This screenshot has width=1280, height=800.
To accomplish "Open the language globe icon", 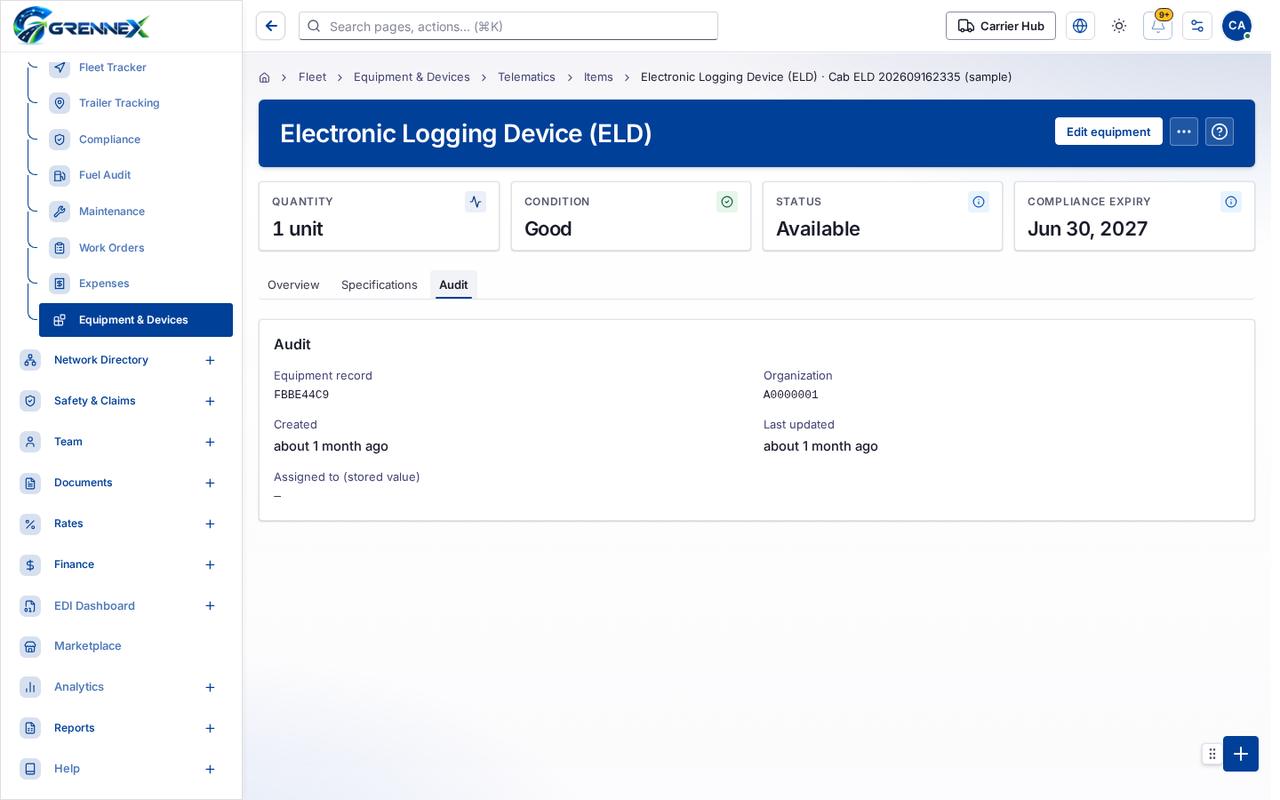I will click(x=1080, y=26).
